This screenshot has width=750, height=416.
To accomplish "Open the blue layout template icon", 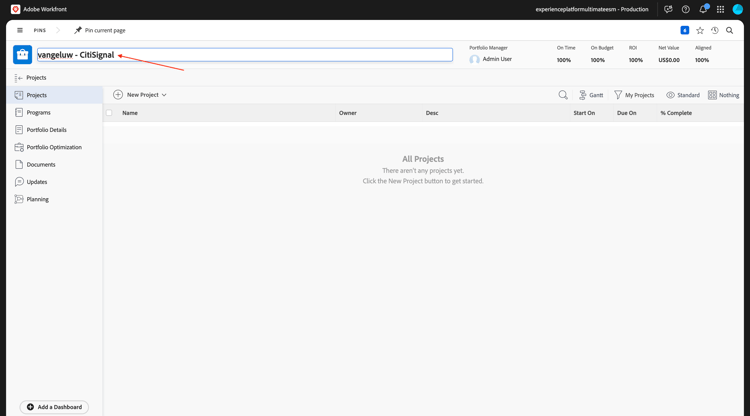I will coord(684,30).
